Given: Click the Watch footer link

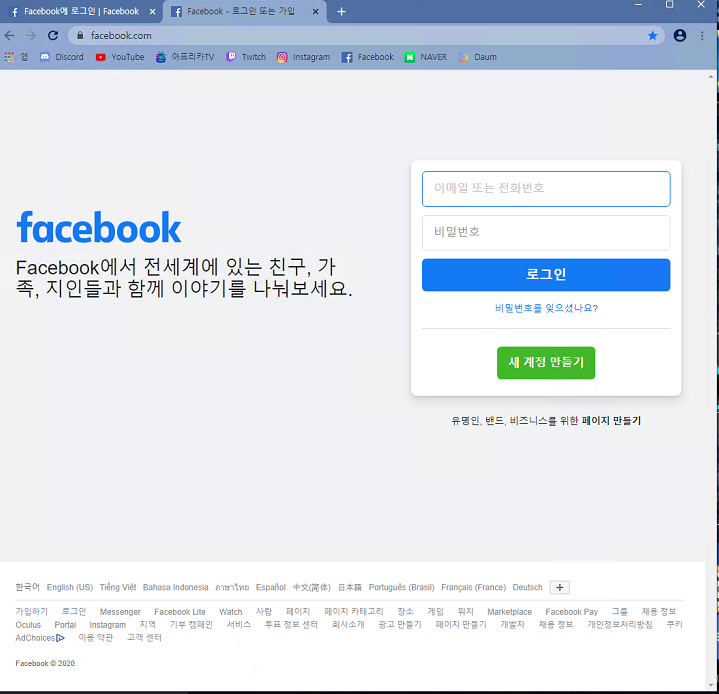Looking at the screenshot, I should point(231,611).
